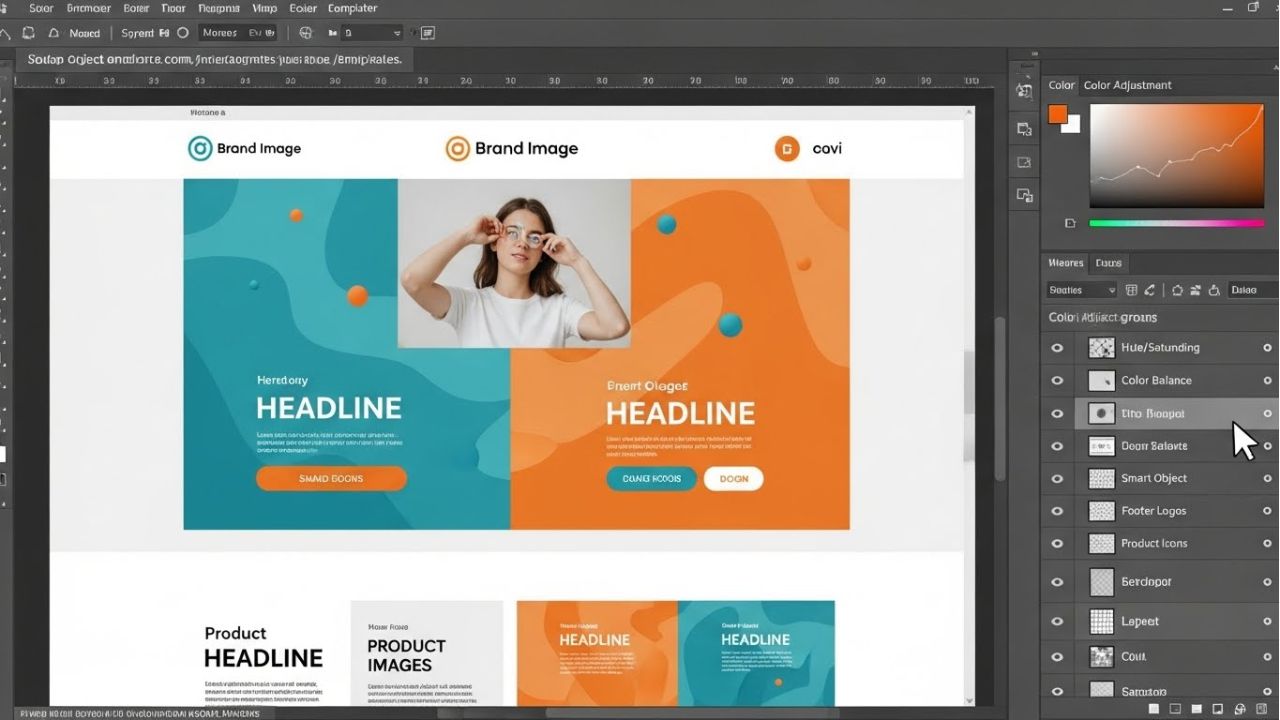
Task: Click the pentagon shape icon in layers toolbar
Action: [1177, 290]
